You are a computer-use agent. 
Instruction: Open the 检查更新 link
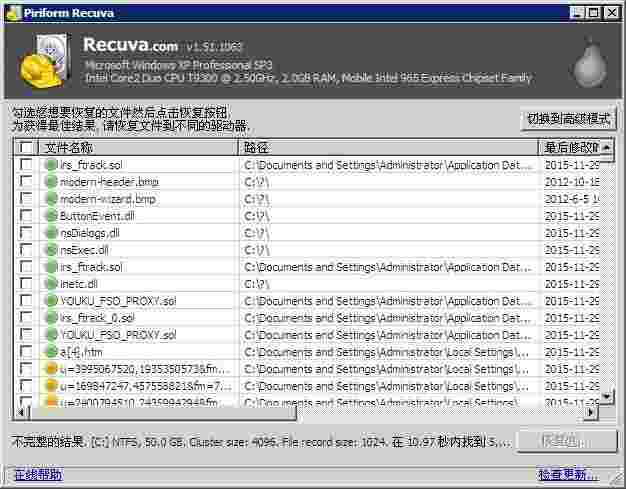(568, 474)
